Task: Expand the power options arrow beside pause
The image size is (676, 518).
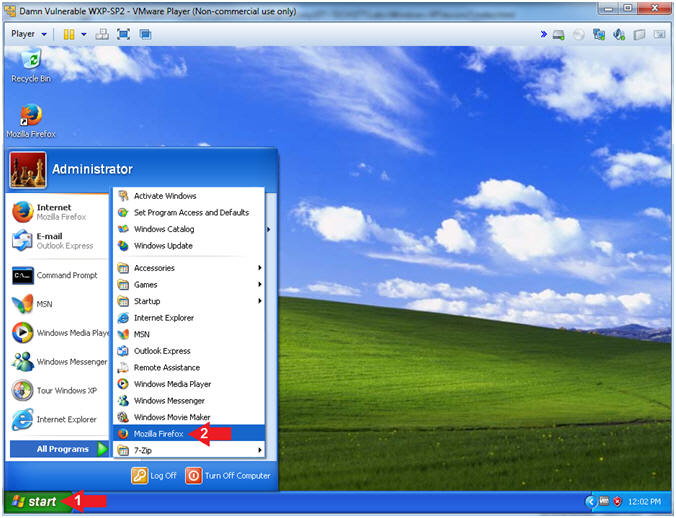Action: [84, 34]
